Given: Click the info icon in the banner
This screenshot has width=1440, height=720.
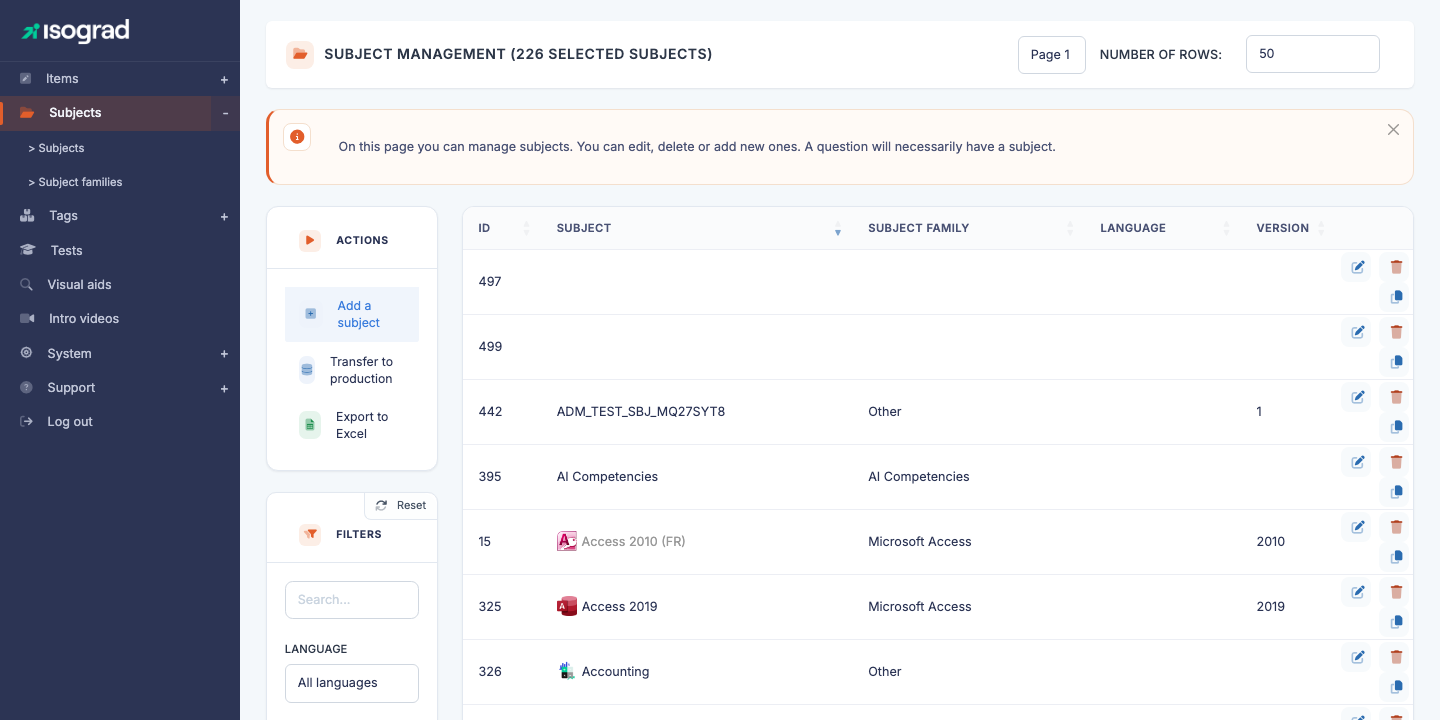Looking at the screenshot, I should tap(297, 137).
